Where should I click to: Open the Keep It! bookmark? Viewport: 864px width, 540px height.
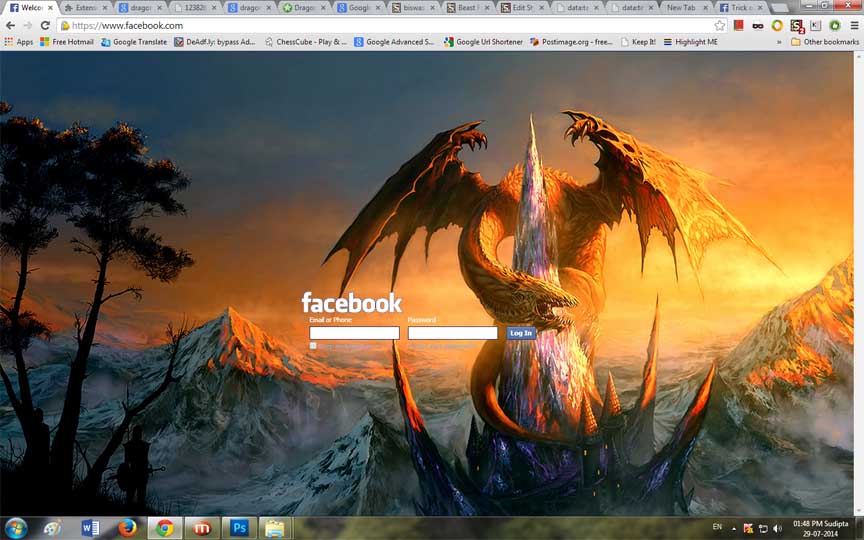tap(638, 42)
